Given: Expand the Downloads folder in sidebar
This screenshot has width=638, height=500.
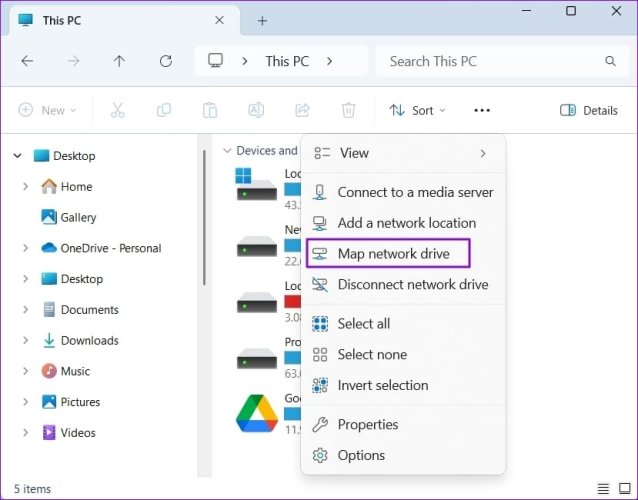Looking at the screenshot, I should [25, 341].
